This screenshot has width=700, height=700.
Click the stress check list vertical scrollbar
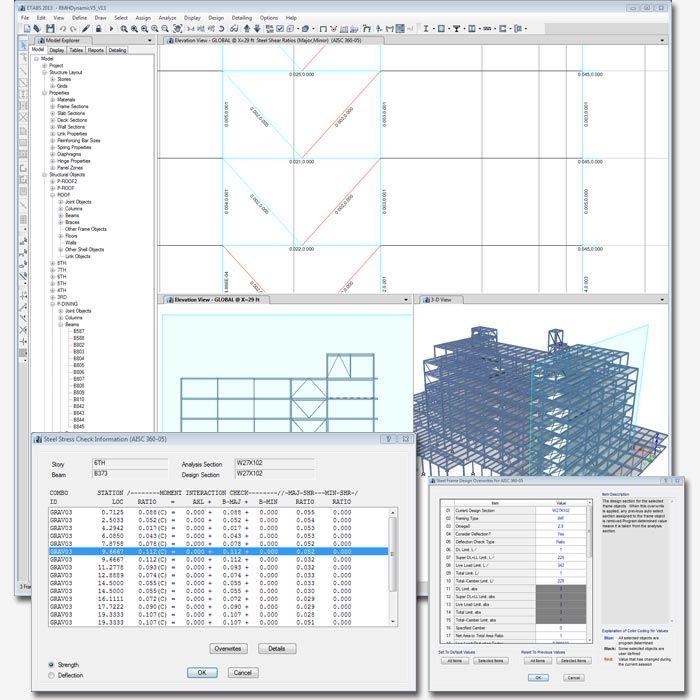(393, 567)
